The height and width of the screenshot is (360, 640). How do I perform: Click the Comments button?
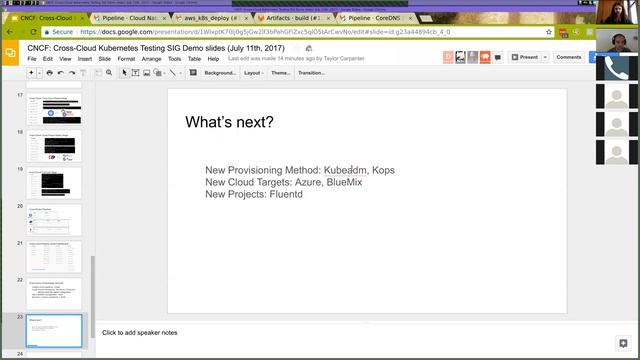click(x=569, y=57)
